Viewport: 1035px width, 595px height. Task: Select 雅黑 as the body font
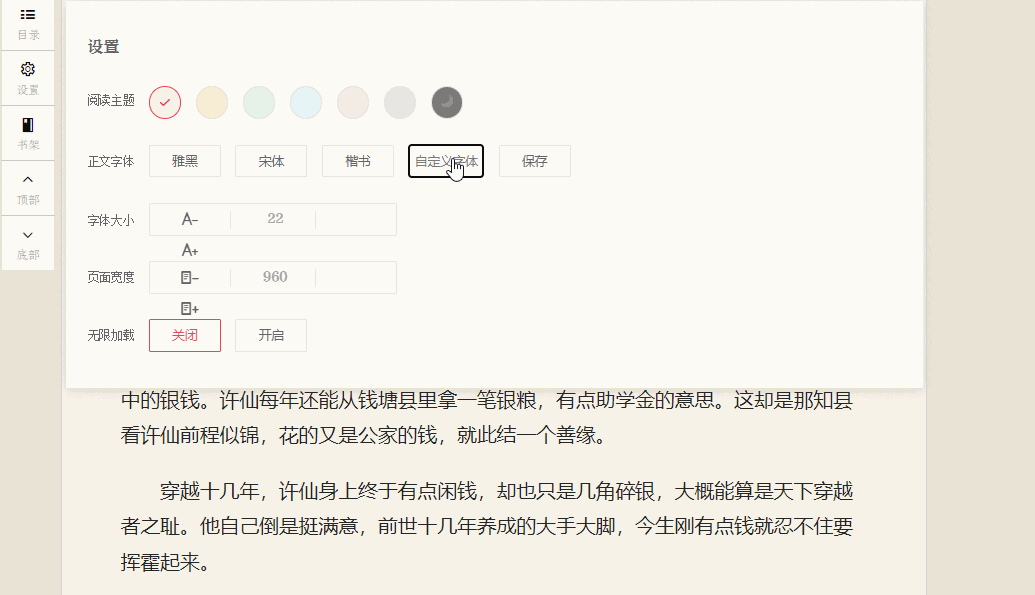(x=184, y=160)
